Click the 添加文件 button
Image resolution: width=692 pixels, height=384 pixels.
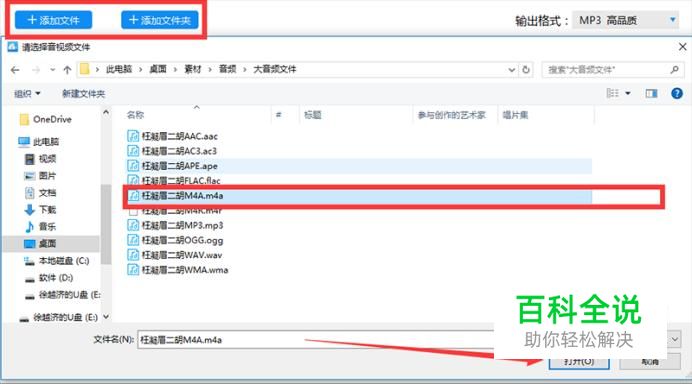[53, 20]
